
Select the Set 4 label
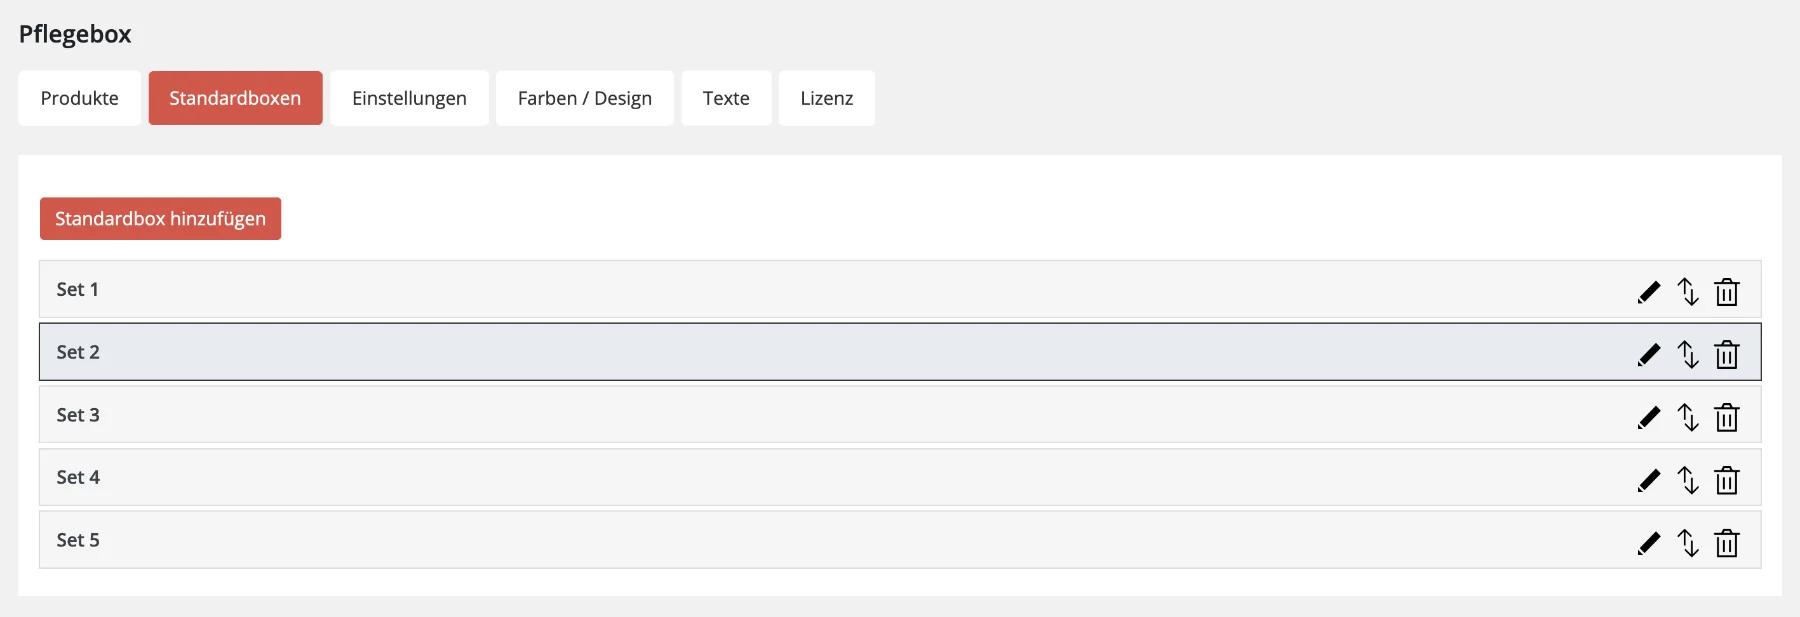click(x=78, y=477)
